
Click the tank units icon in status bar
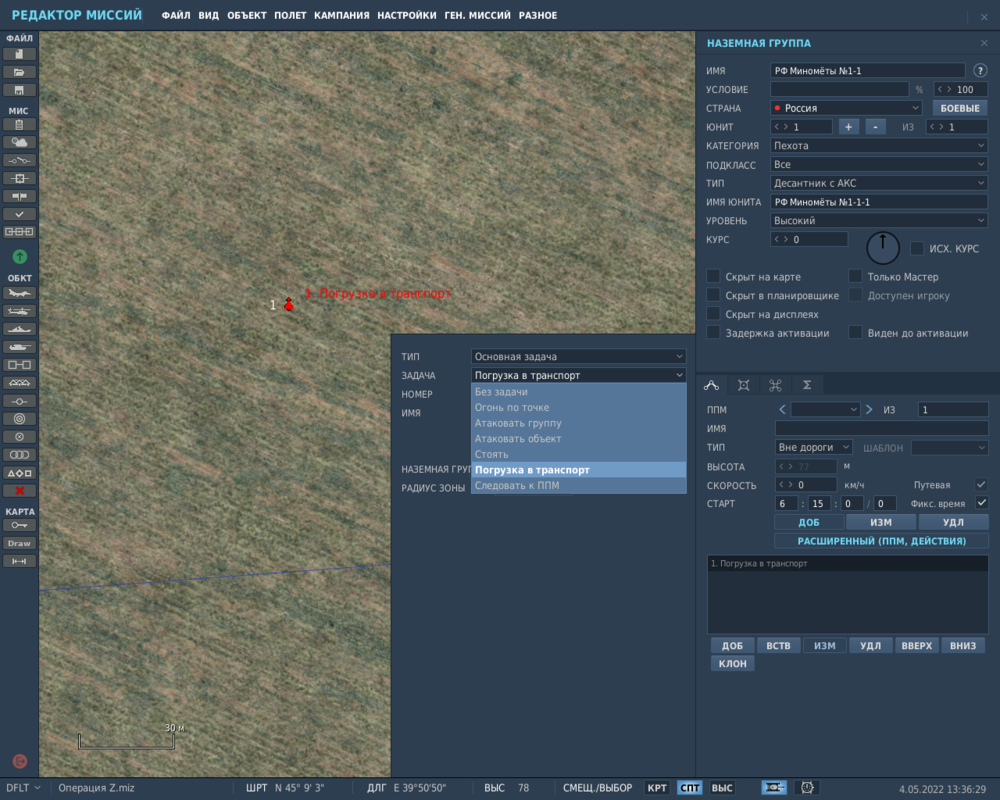[774, 787]
